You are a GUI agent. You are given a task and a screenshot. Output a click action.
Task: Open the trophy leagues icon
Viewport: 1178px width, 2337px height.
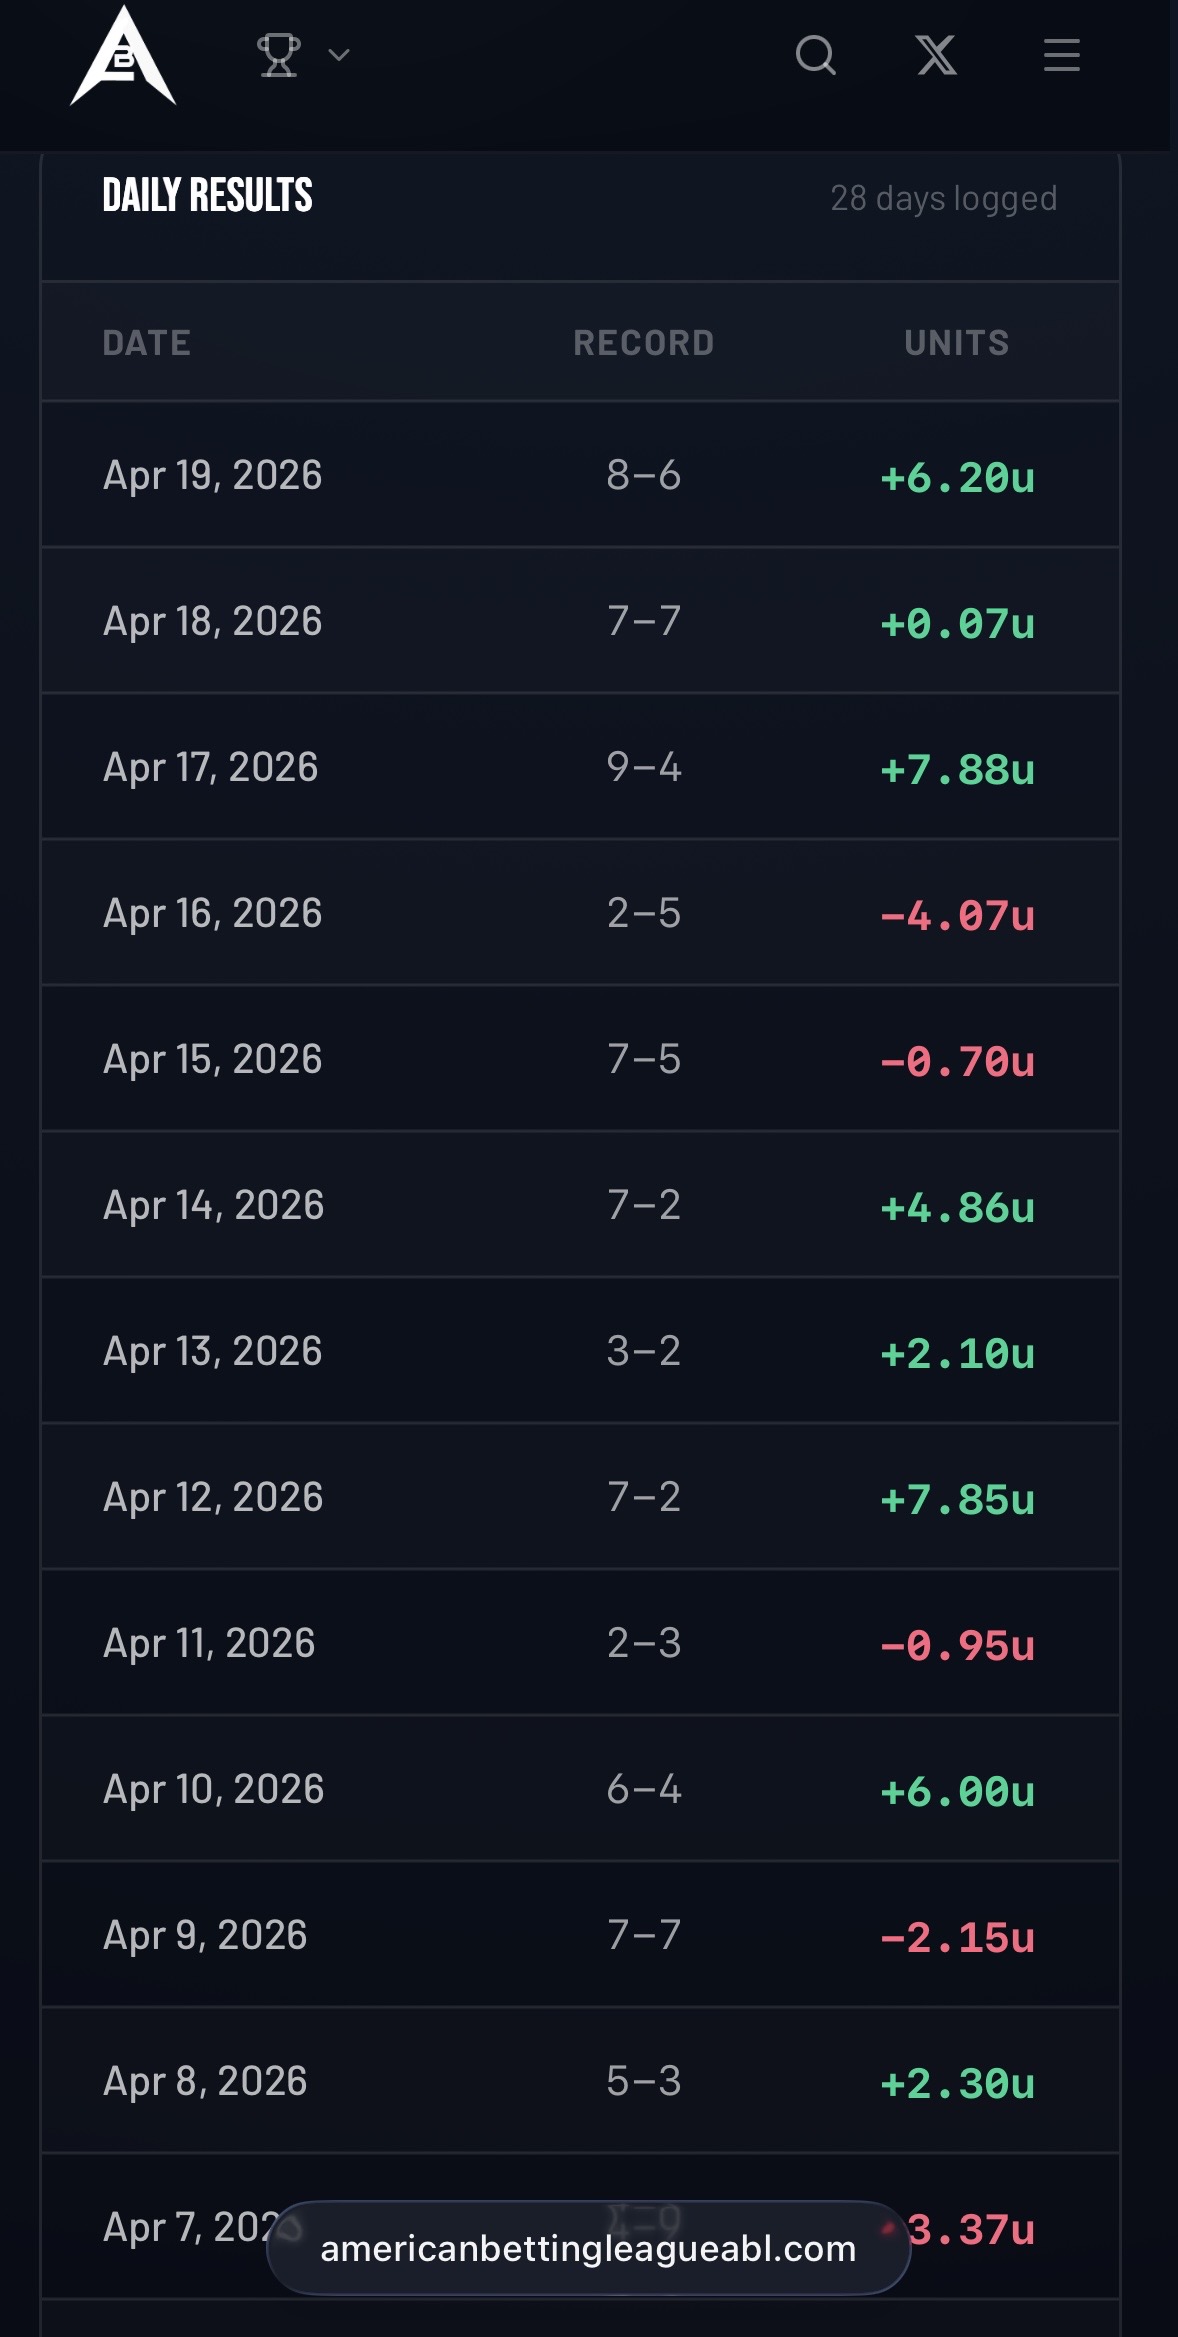pyautogui.click(x=279, y=56)
